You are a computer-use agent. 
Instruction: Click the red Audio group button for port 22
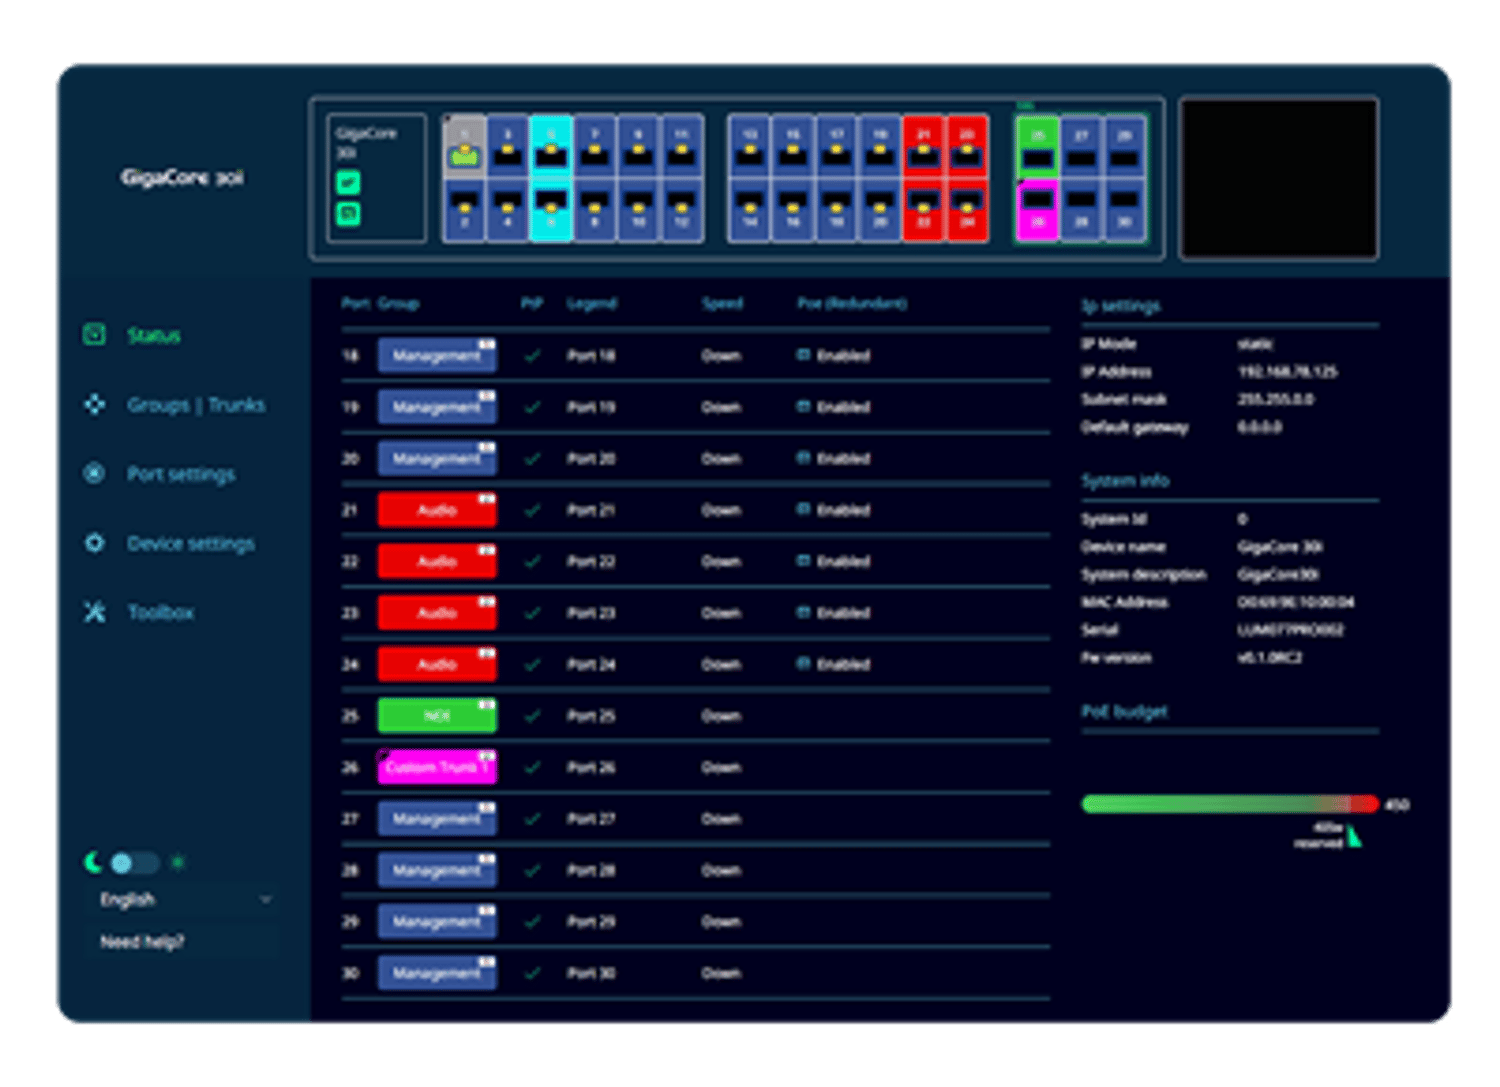coord(436,562)
